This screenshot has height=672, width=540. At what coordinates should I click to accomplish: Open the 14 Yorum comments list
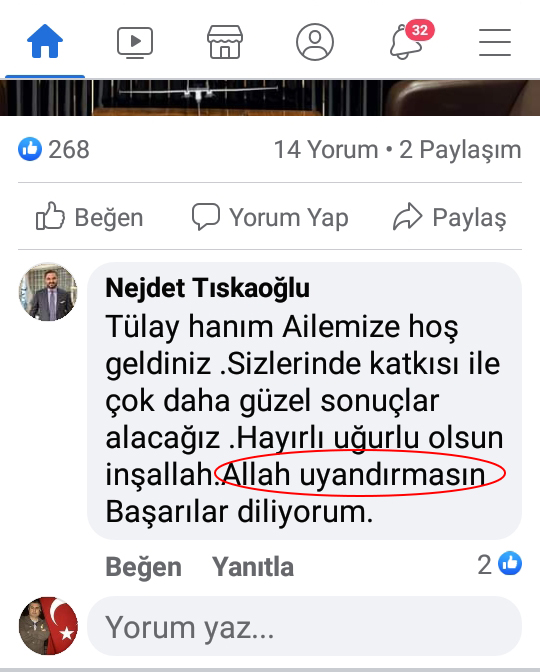[x=326, y=150]
